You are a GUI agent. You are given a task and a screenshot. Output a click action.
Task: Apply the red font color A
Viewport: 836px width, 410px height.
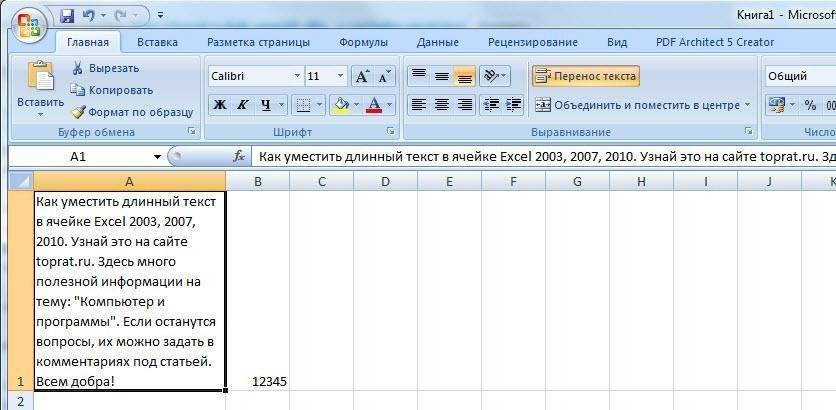pyautogui.click(x=374, y=105)
